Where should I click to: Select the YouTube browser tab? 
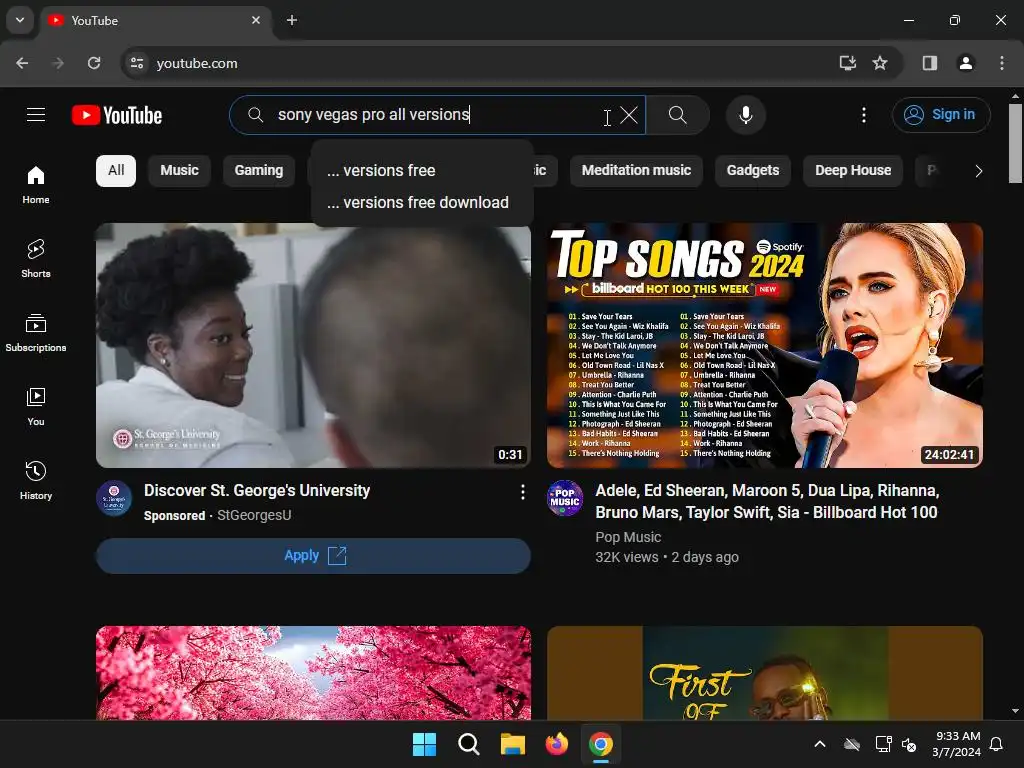[x=157, y=21]
